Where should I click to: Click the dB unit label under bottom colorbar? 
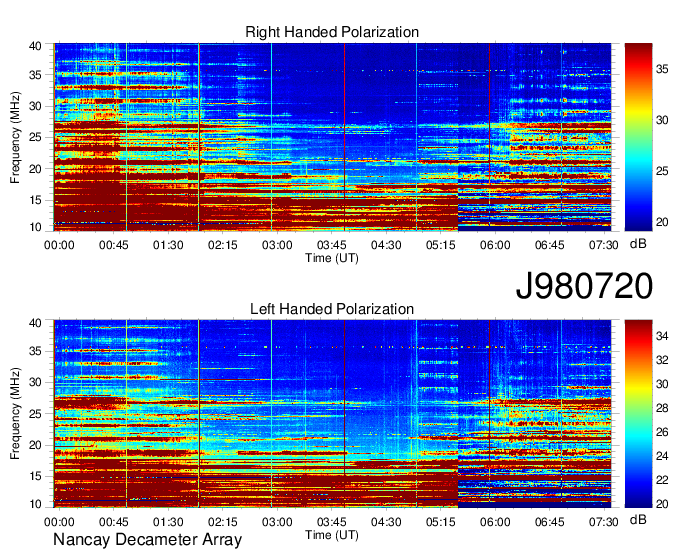point(638,520)
